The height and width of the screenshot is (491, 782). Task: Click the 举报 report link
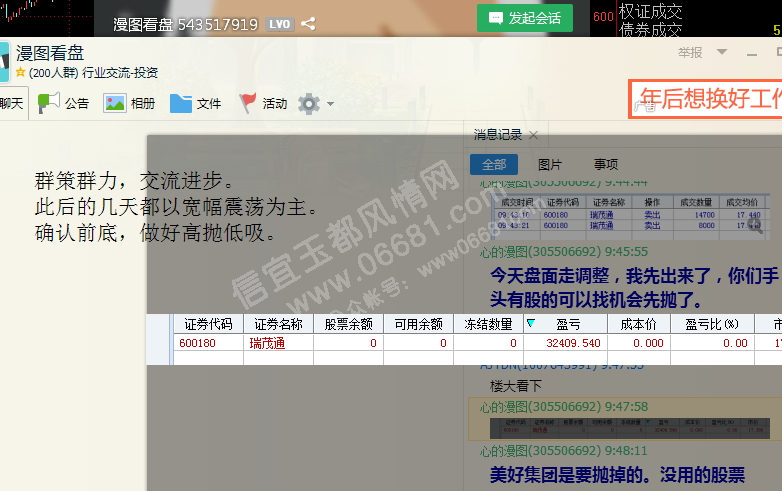point(690,52)
